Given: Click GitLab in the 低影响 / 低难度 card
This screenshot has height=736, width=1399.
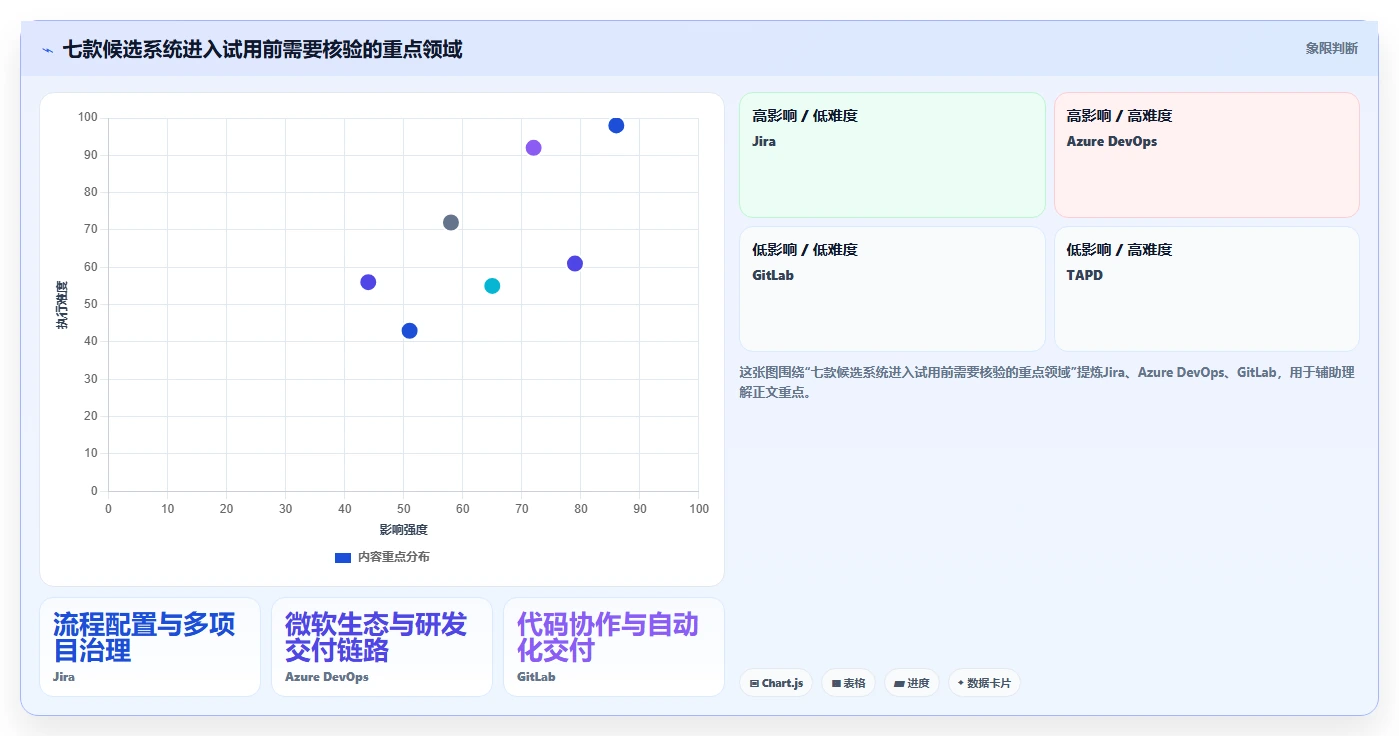Looking at the screenshot, I should tap(773, 275).
